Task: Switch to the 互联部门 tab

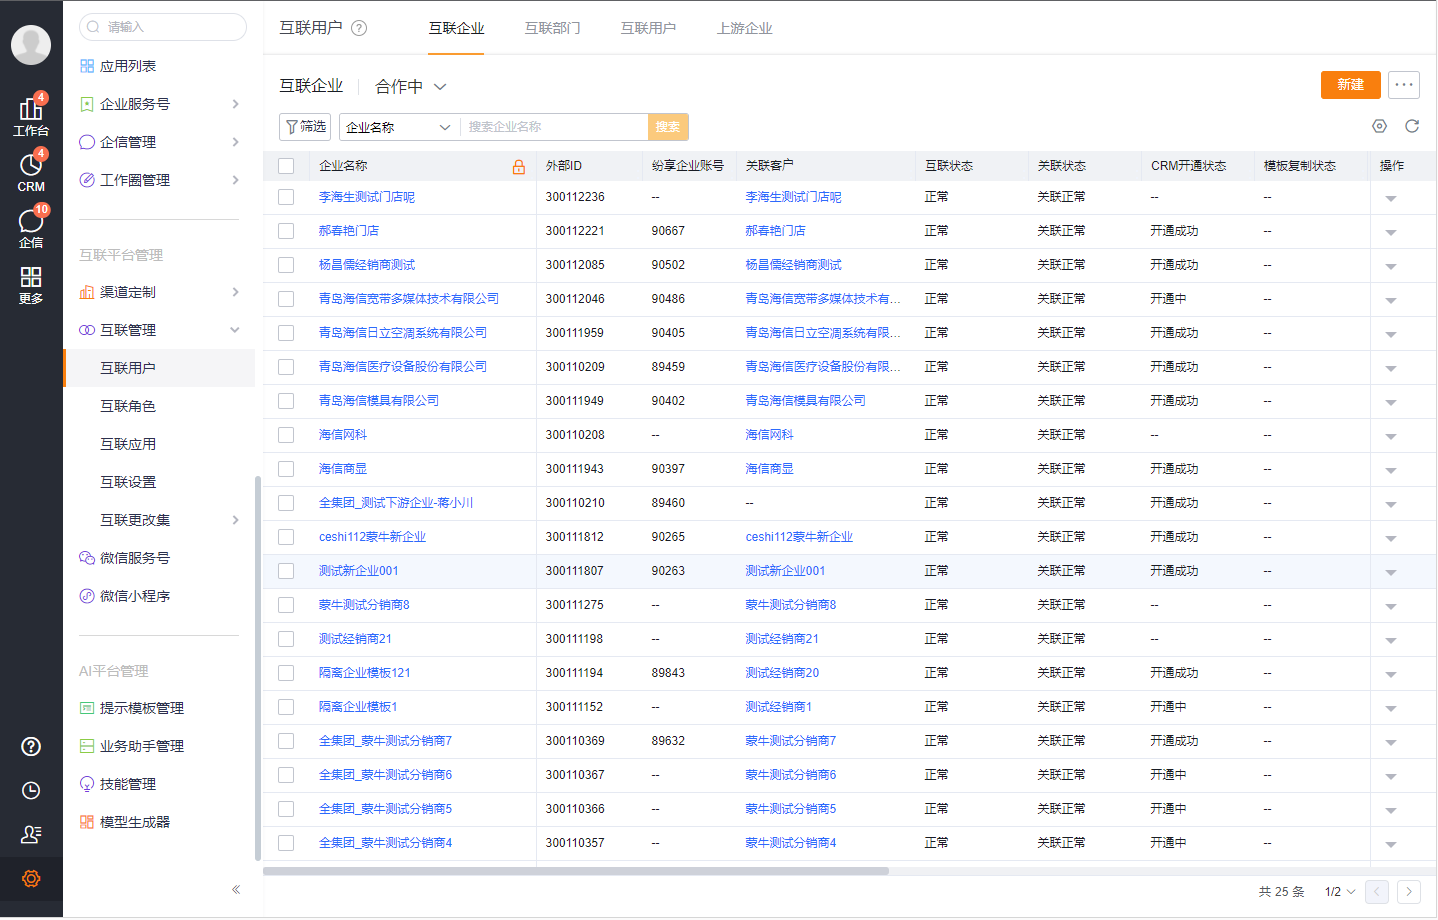Action: click(553, 28)
